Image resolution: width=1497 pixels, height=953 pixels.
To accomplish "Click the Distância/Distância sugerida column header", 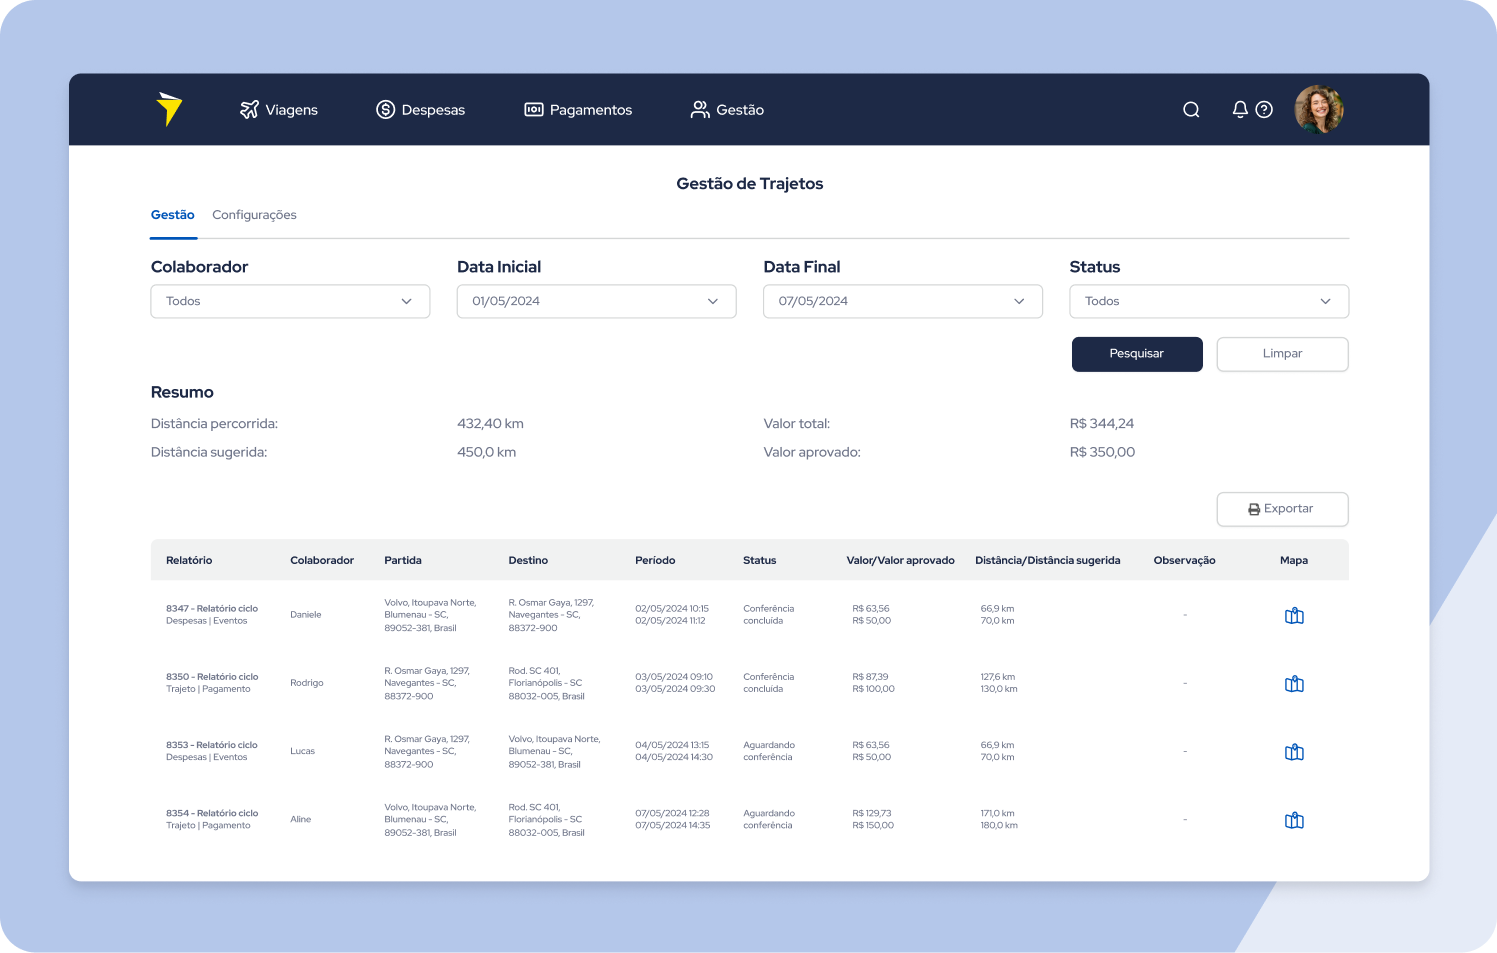I will pyautogui.click(x=1048, y=560).
